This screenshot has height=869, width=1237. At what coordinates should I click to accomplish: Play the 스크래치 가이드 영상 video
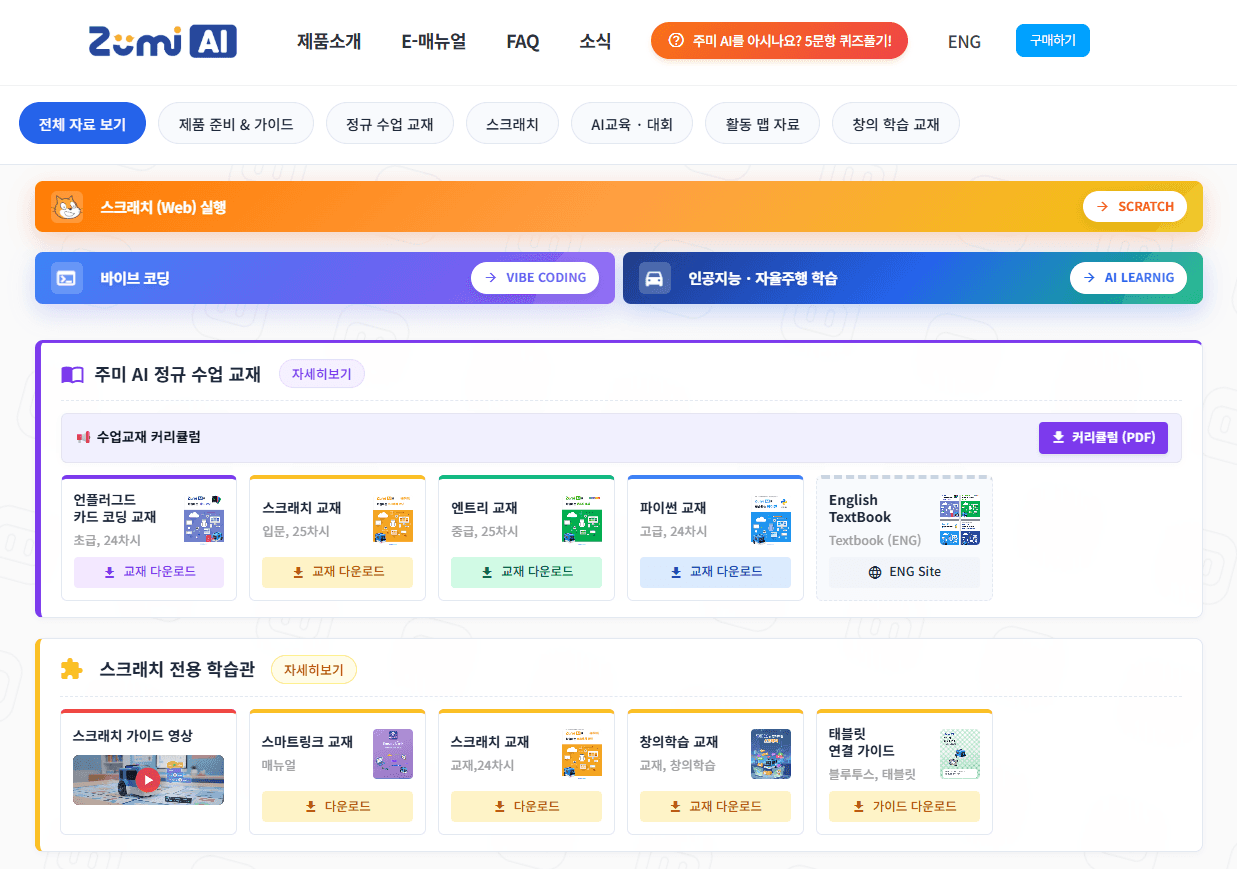[148, 780]
